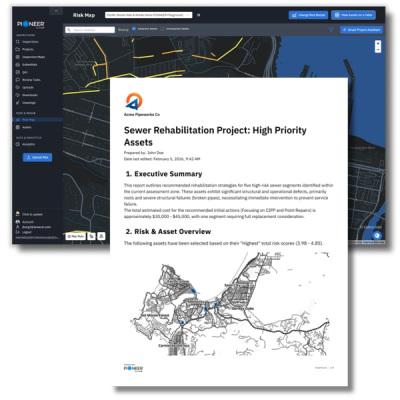Click the Acme Pipeworks Co logo in report
This screenshot has height=400, width=400.
(134, 101)
